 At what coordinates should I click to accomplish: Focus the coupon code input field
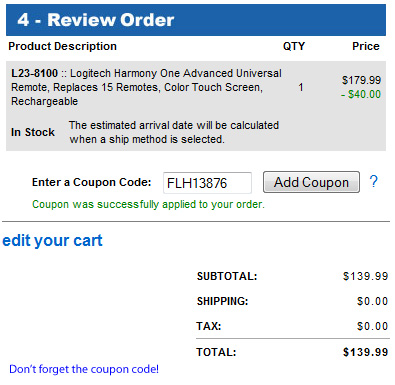pyautogui.click(x=207, y=183)
